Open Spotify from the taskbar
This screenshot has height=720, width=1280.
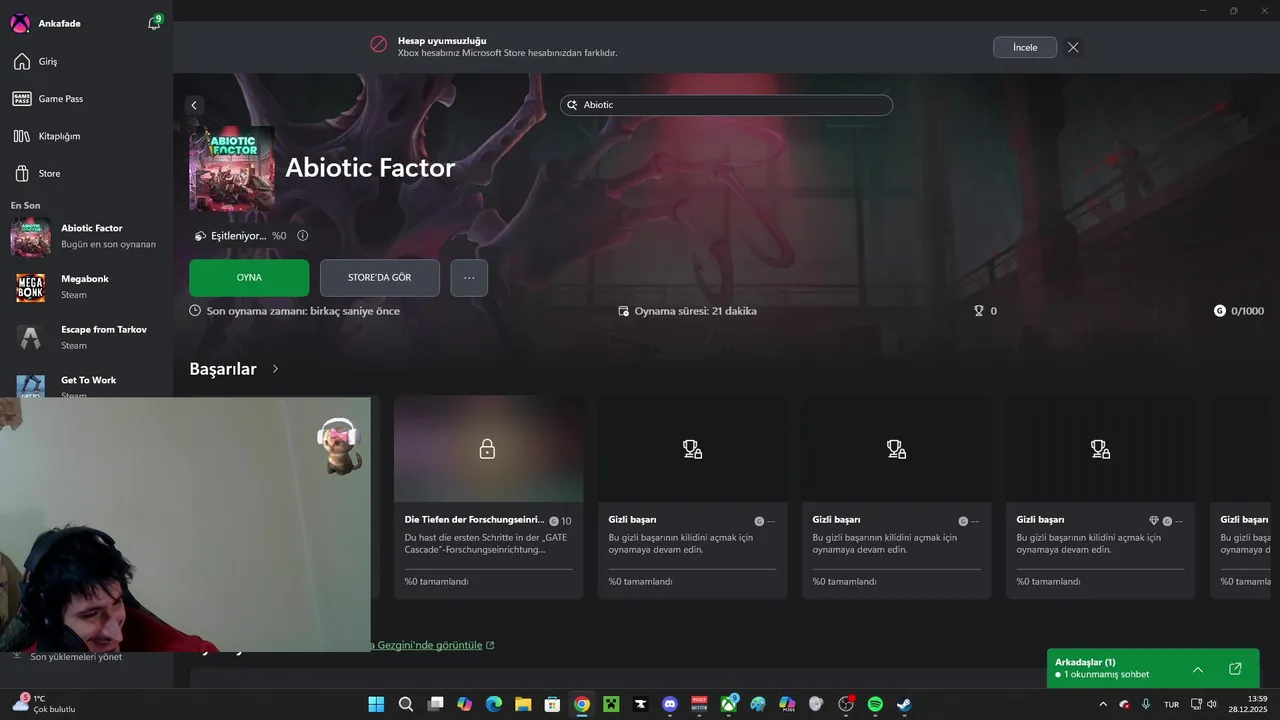875,704
